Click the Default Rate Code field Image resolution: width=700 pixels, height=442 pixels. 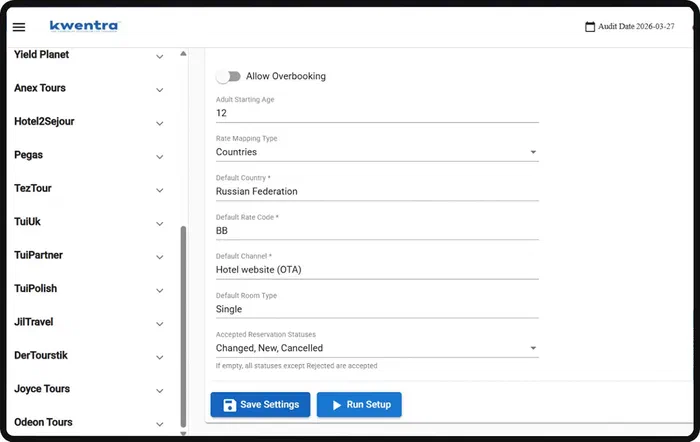[x=377, y=231]
